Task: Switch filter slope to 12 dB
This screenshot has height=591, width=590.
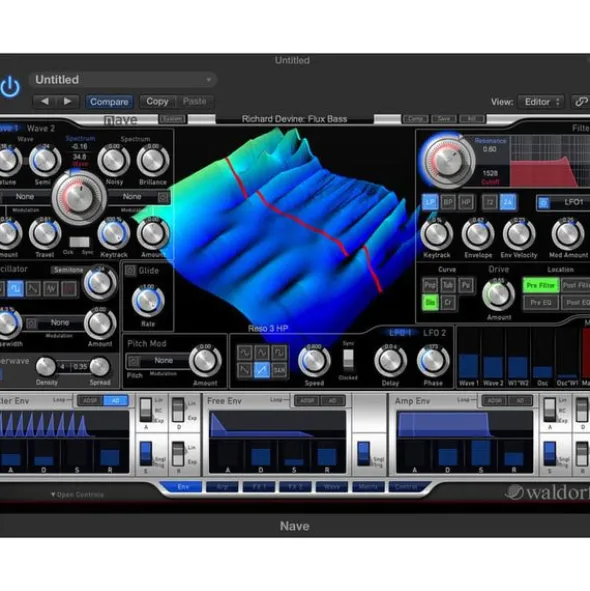Action: 490,203
